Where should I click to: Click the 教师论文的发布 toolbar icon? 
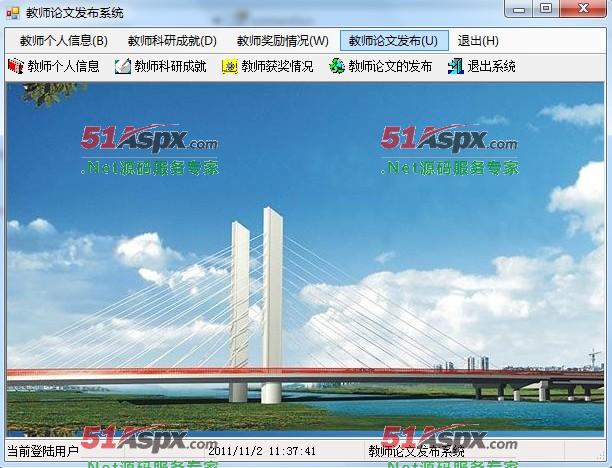(336, 66)
